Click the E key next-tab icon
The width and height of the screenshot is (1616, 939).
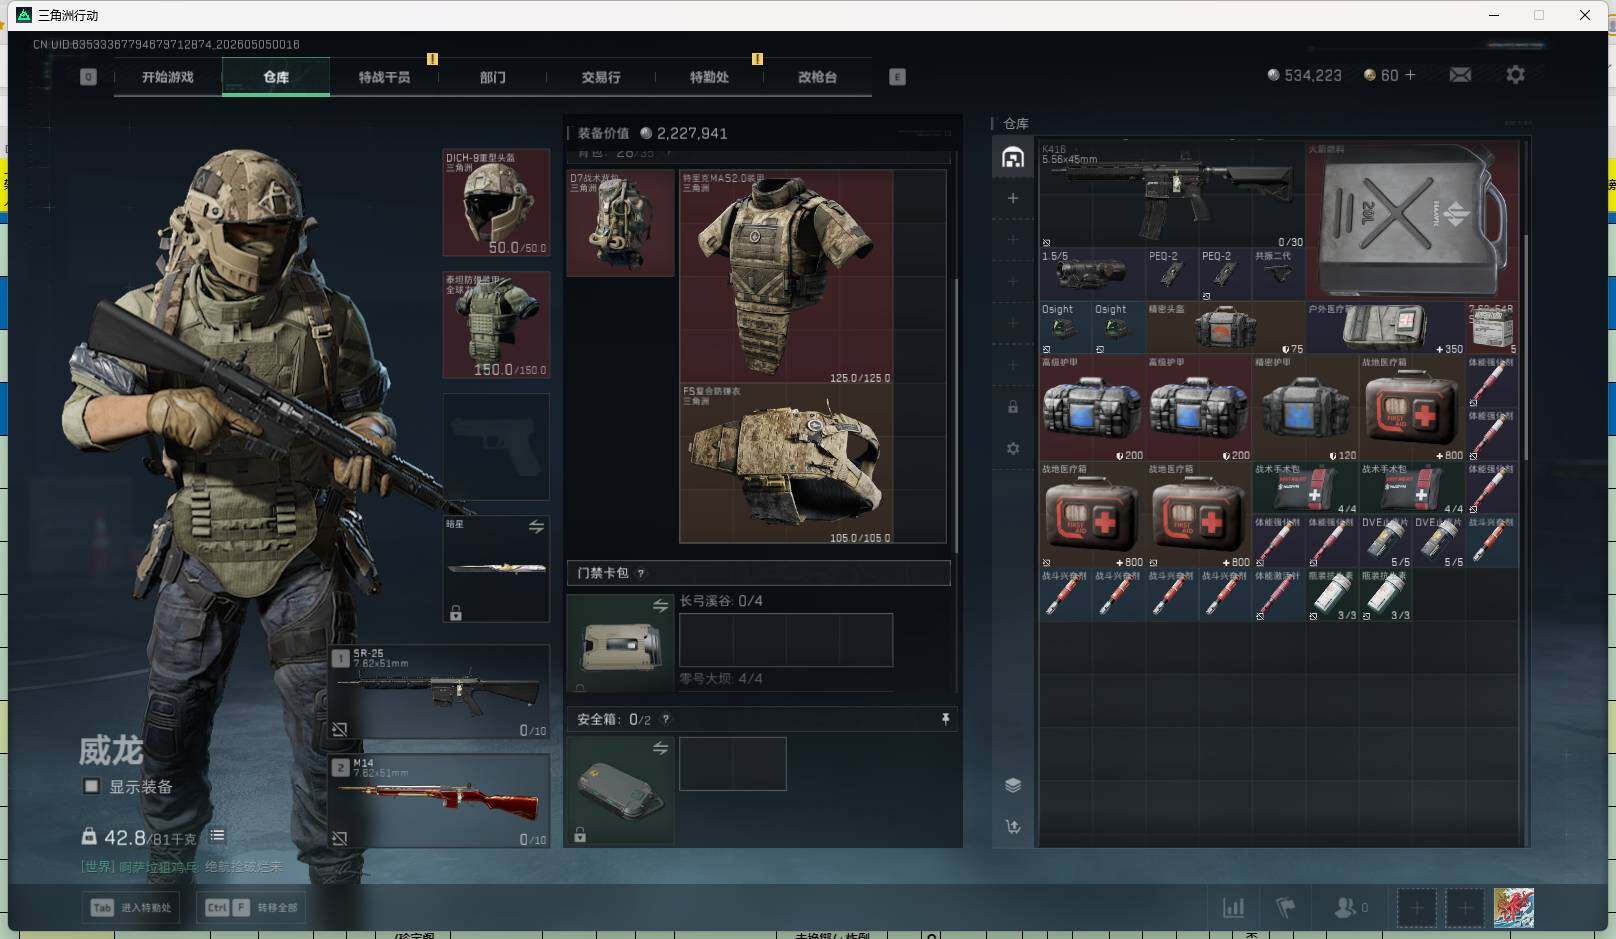tap(897, 77)
